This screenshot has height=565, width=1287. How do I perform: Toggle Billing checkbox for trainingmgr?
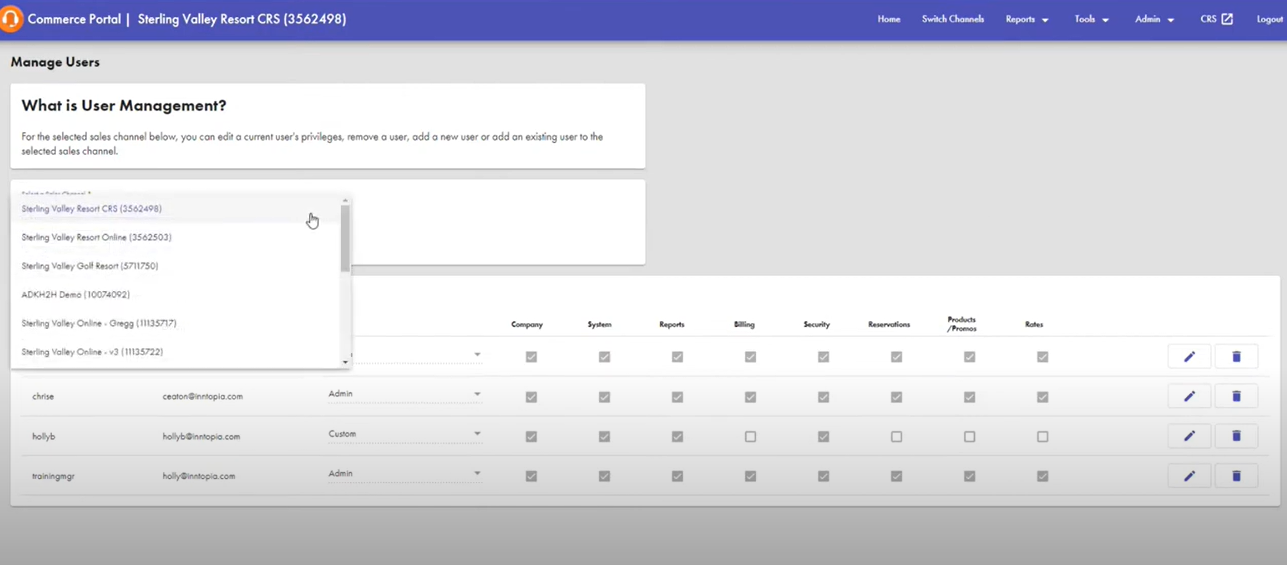(x=750, y=477)
